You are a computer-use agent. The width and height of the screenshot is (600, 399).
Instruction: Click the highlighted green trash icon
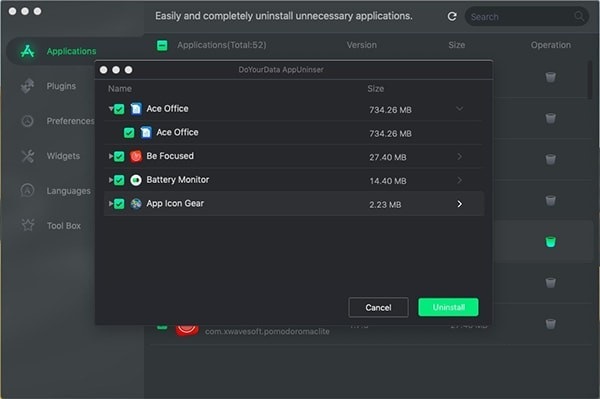(x=550, y=242)
